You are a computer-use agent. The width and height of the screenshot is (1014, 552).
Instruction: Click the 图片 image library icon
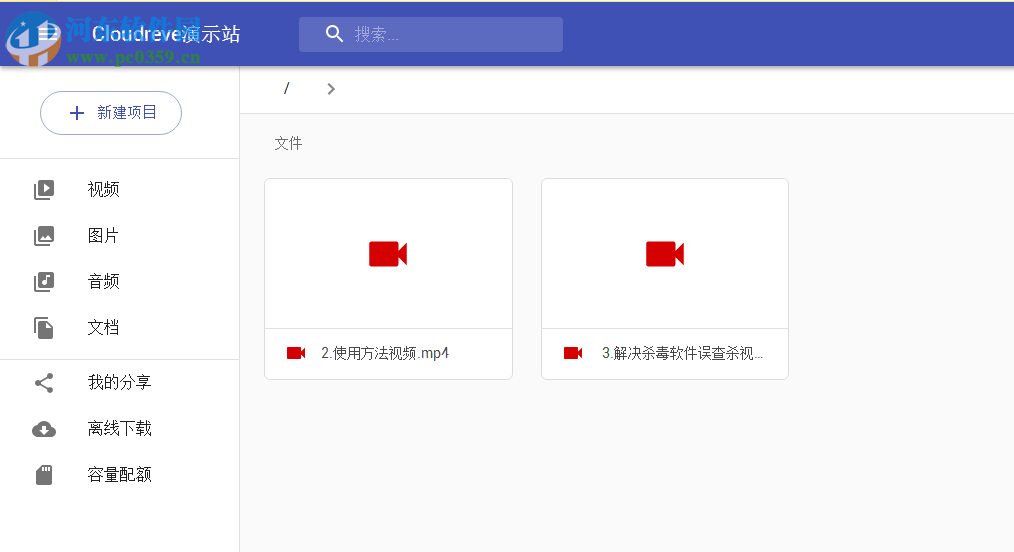pos(44,235)
